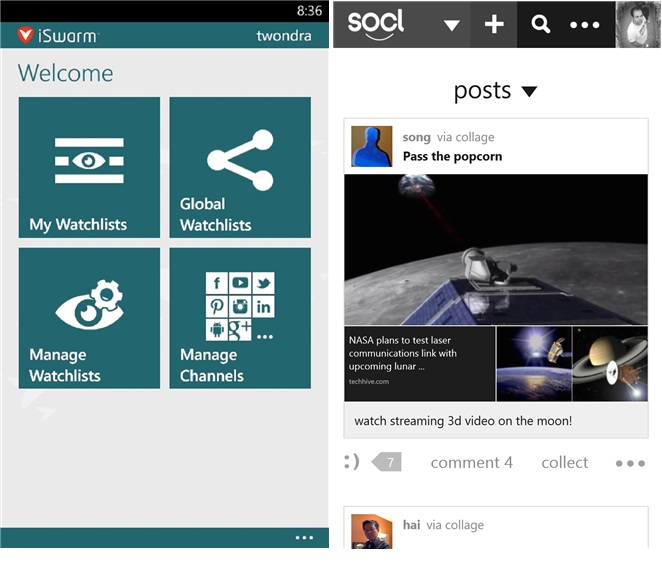Create a new post with plus icon

click(494, 24)
